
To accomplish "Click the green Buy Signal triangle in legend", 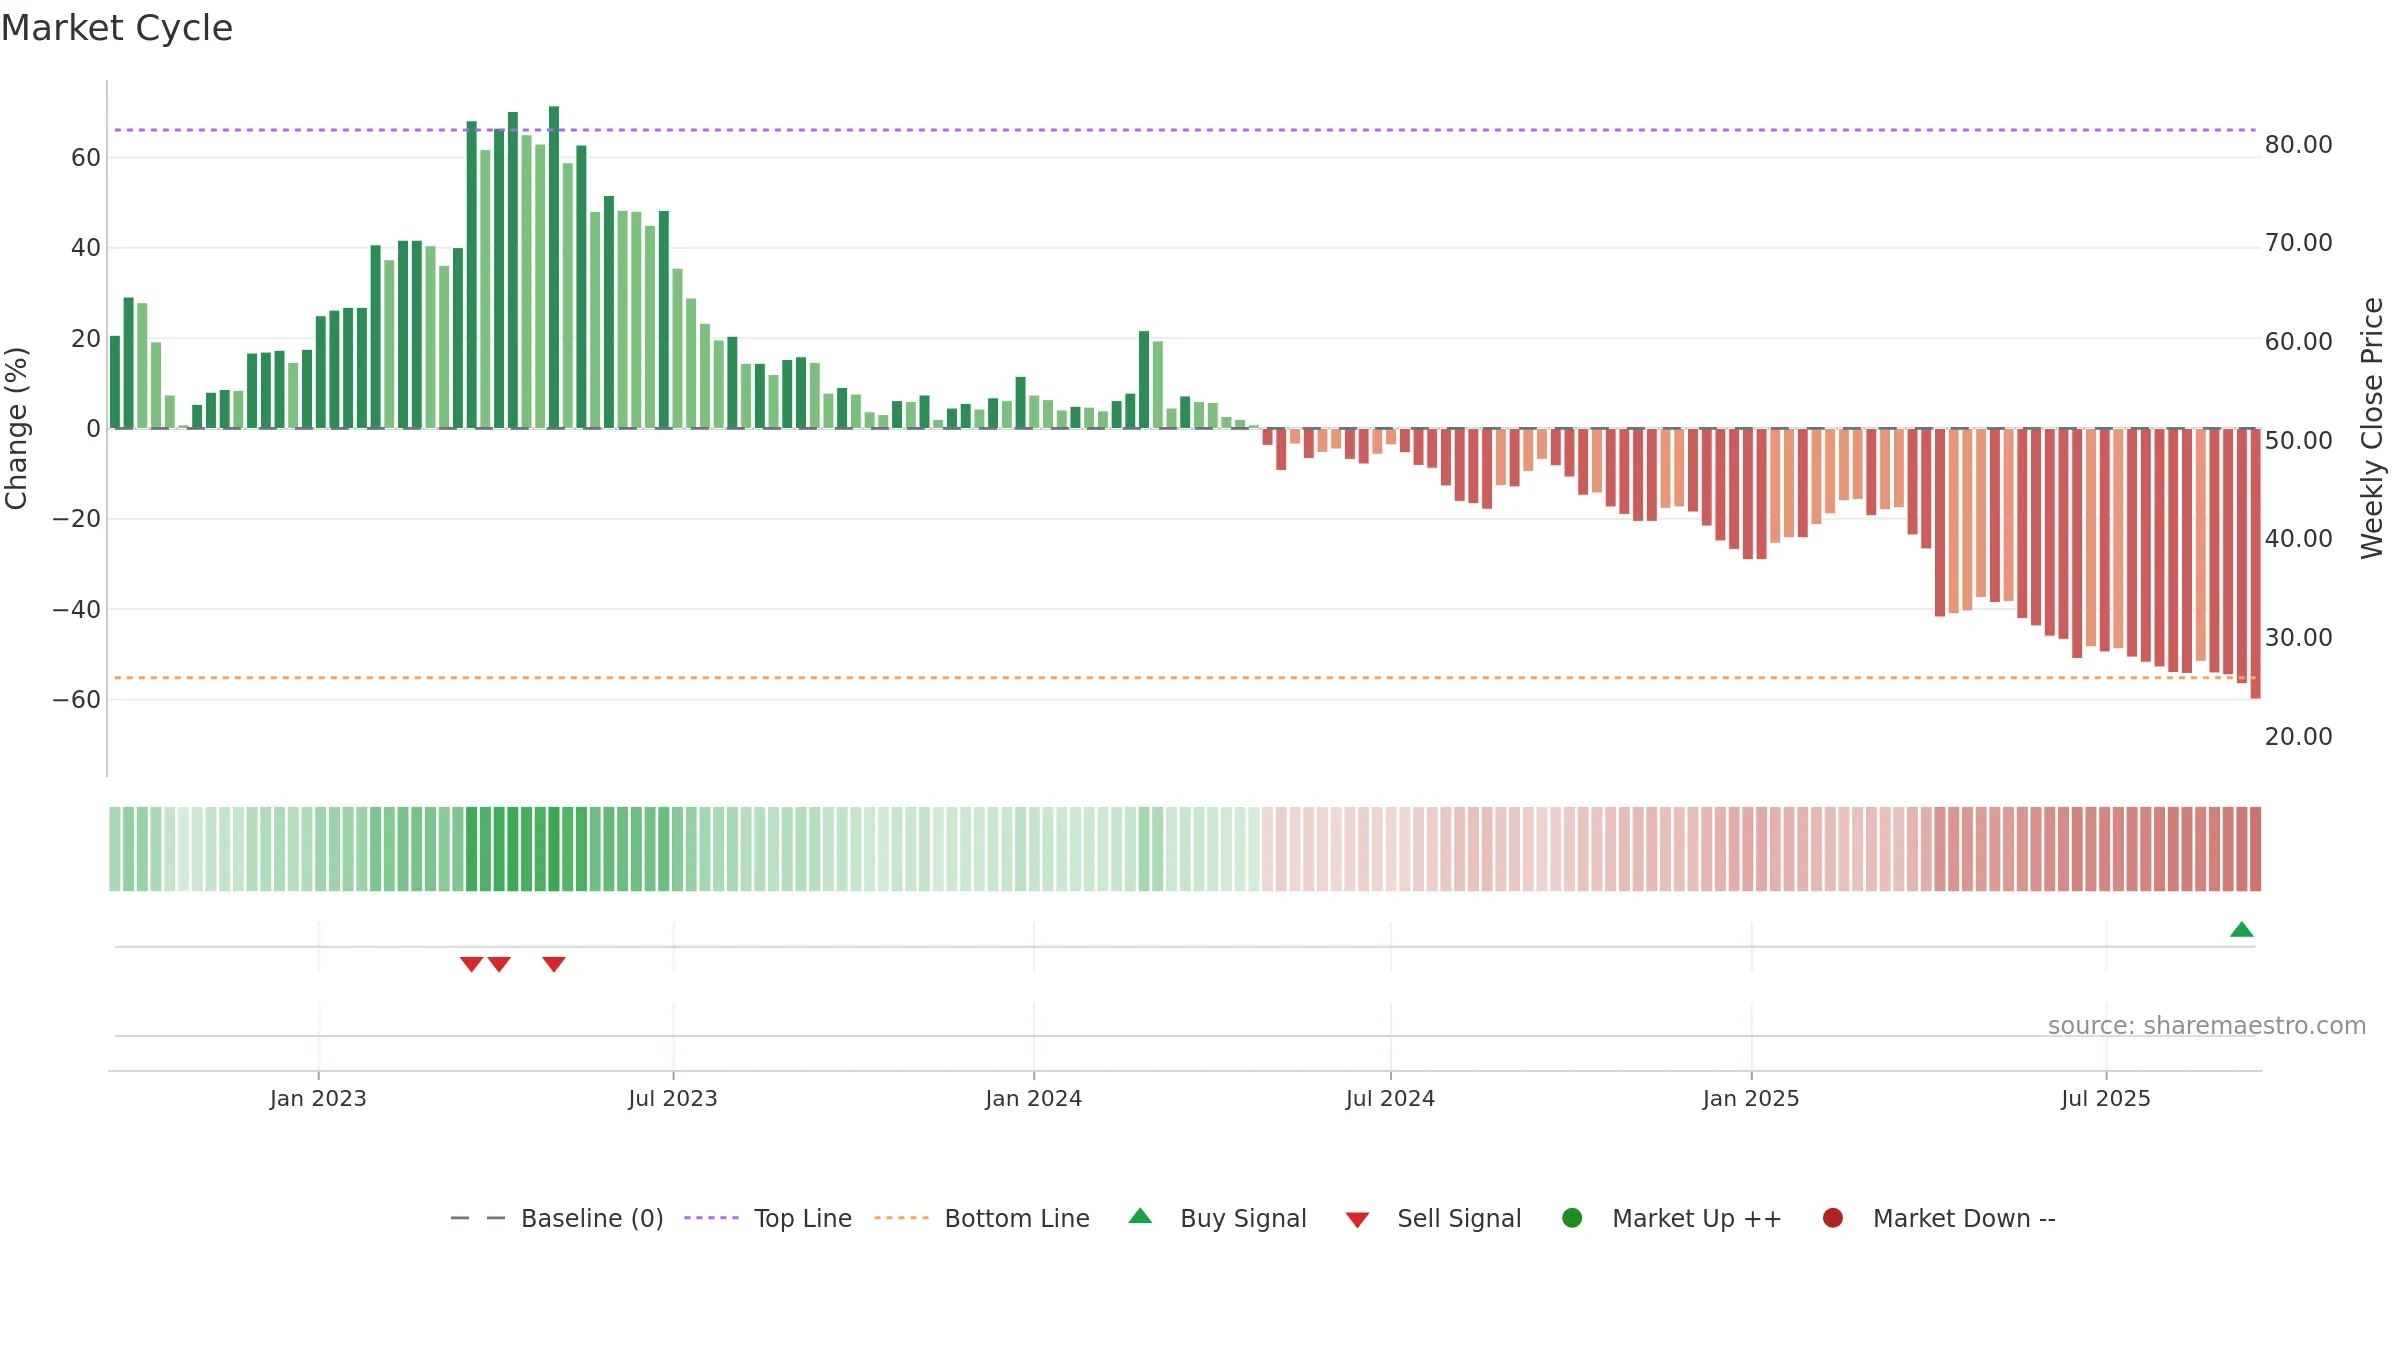I will coord(1140,1216).
